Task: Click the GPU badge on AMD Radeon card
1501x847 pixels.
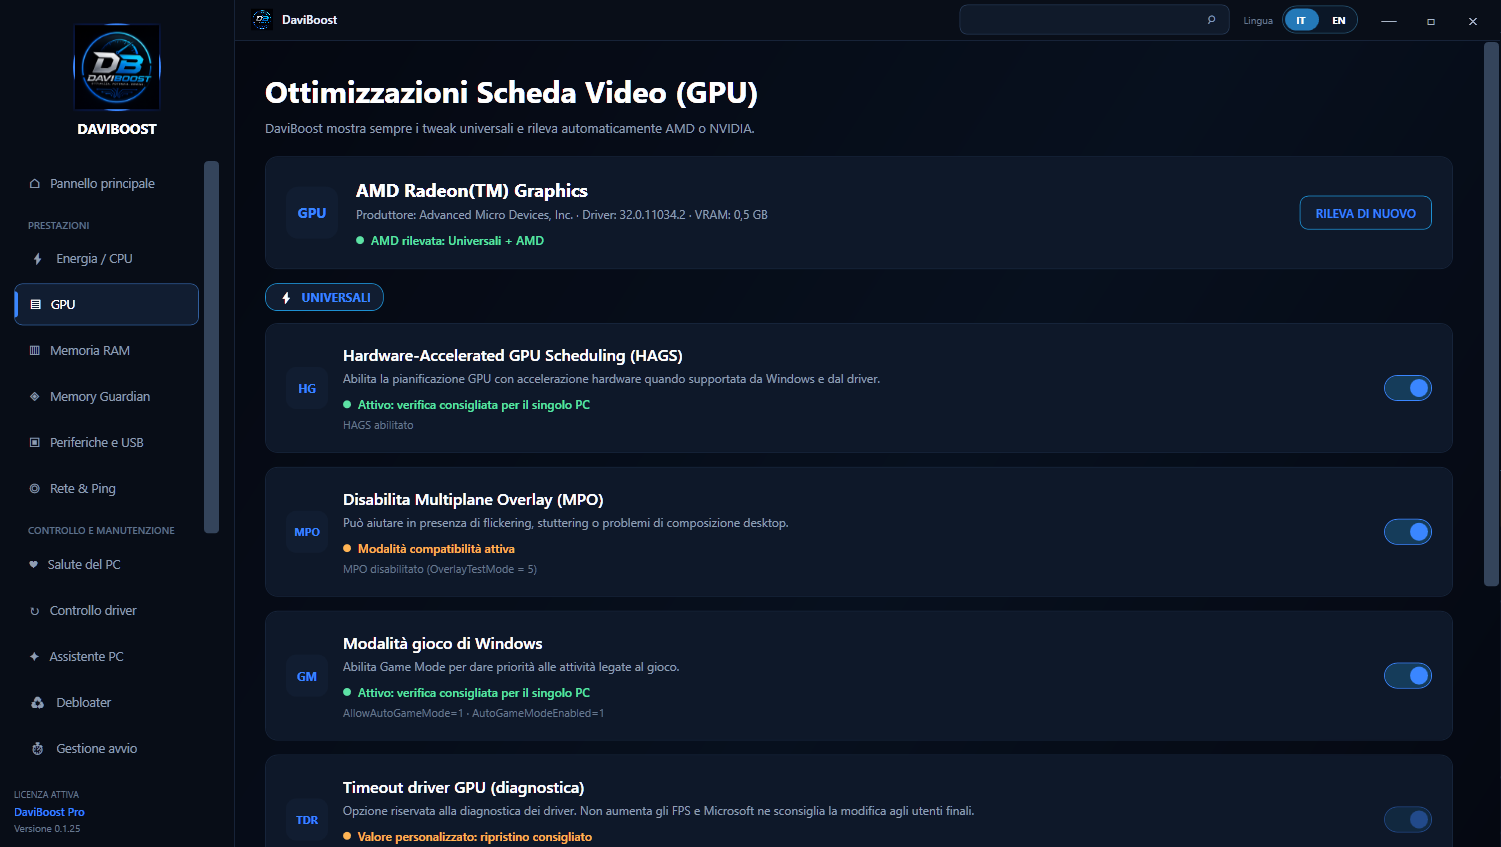Action: [312, 213]
